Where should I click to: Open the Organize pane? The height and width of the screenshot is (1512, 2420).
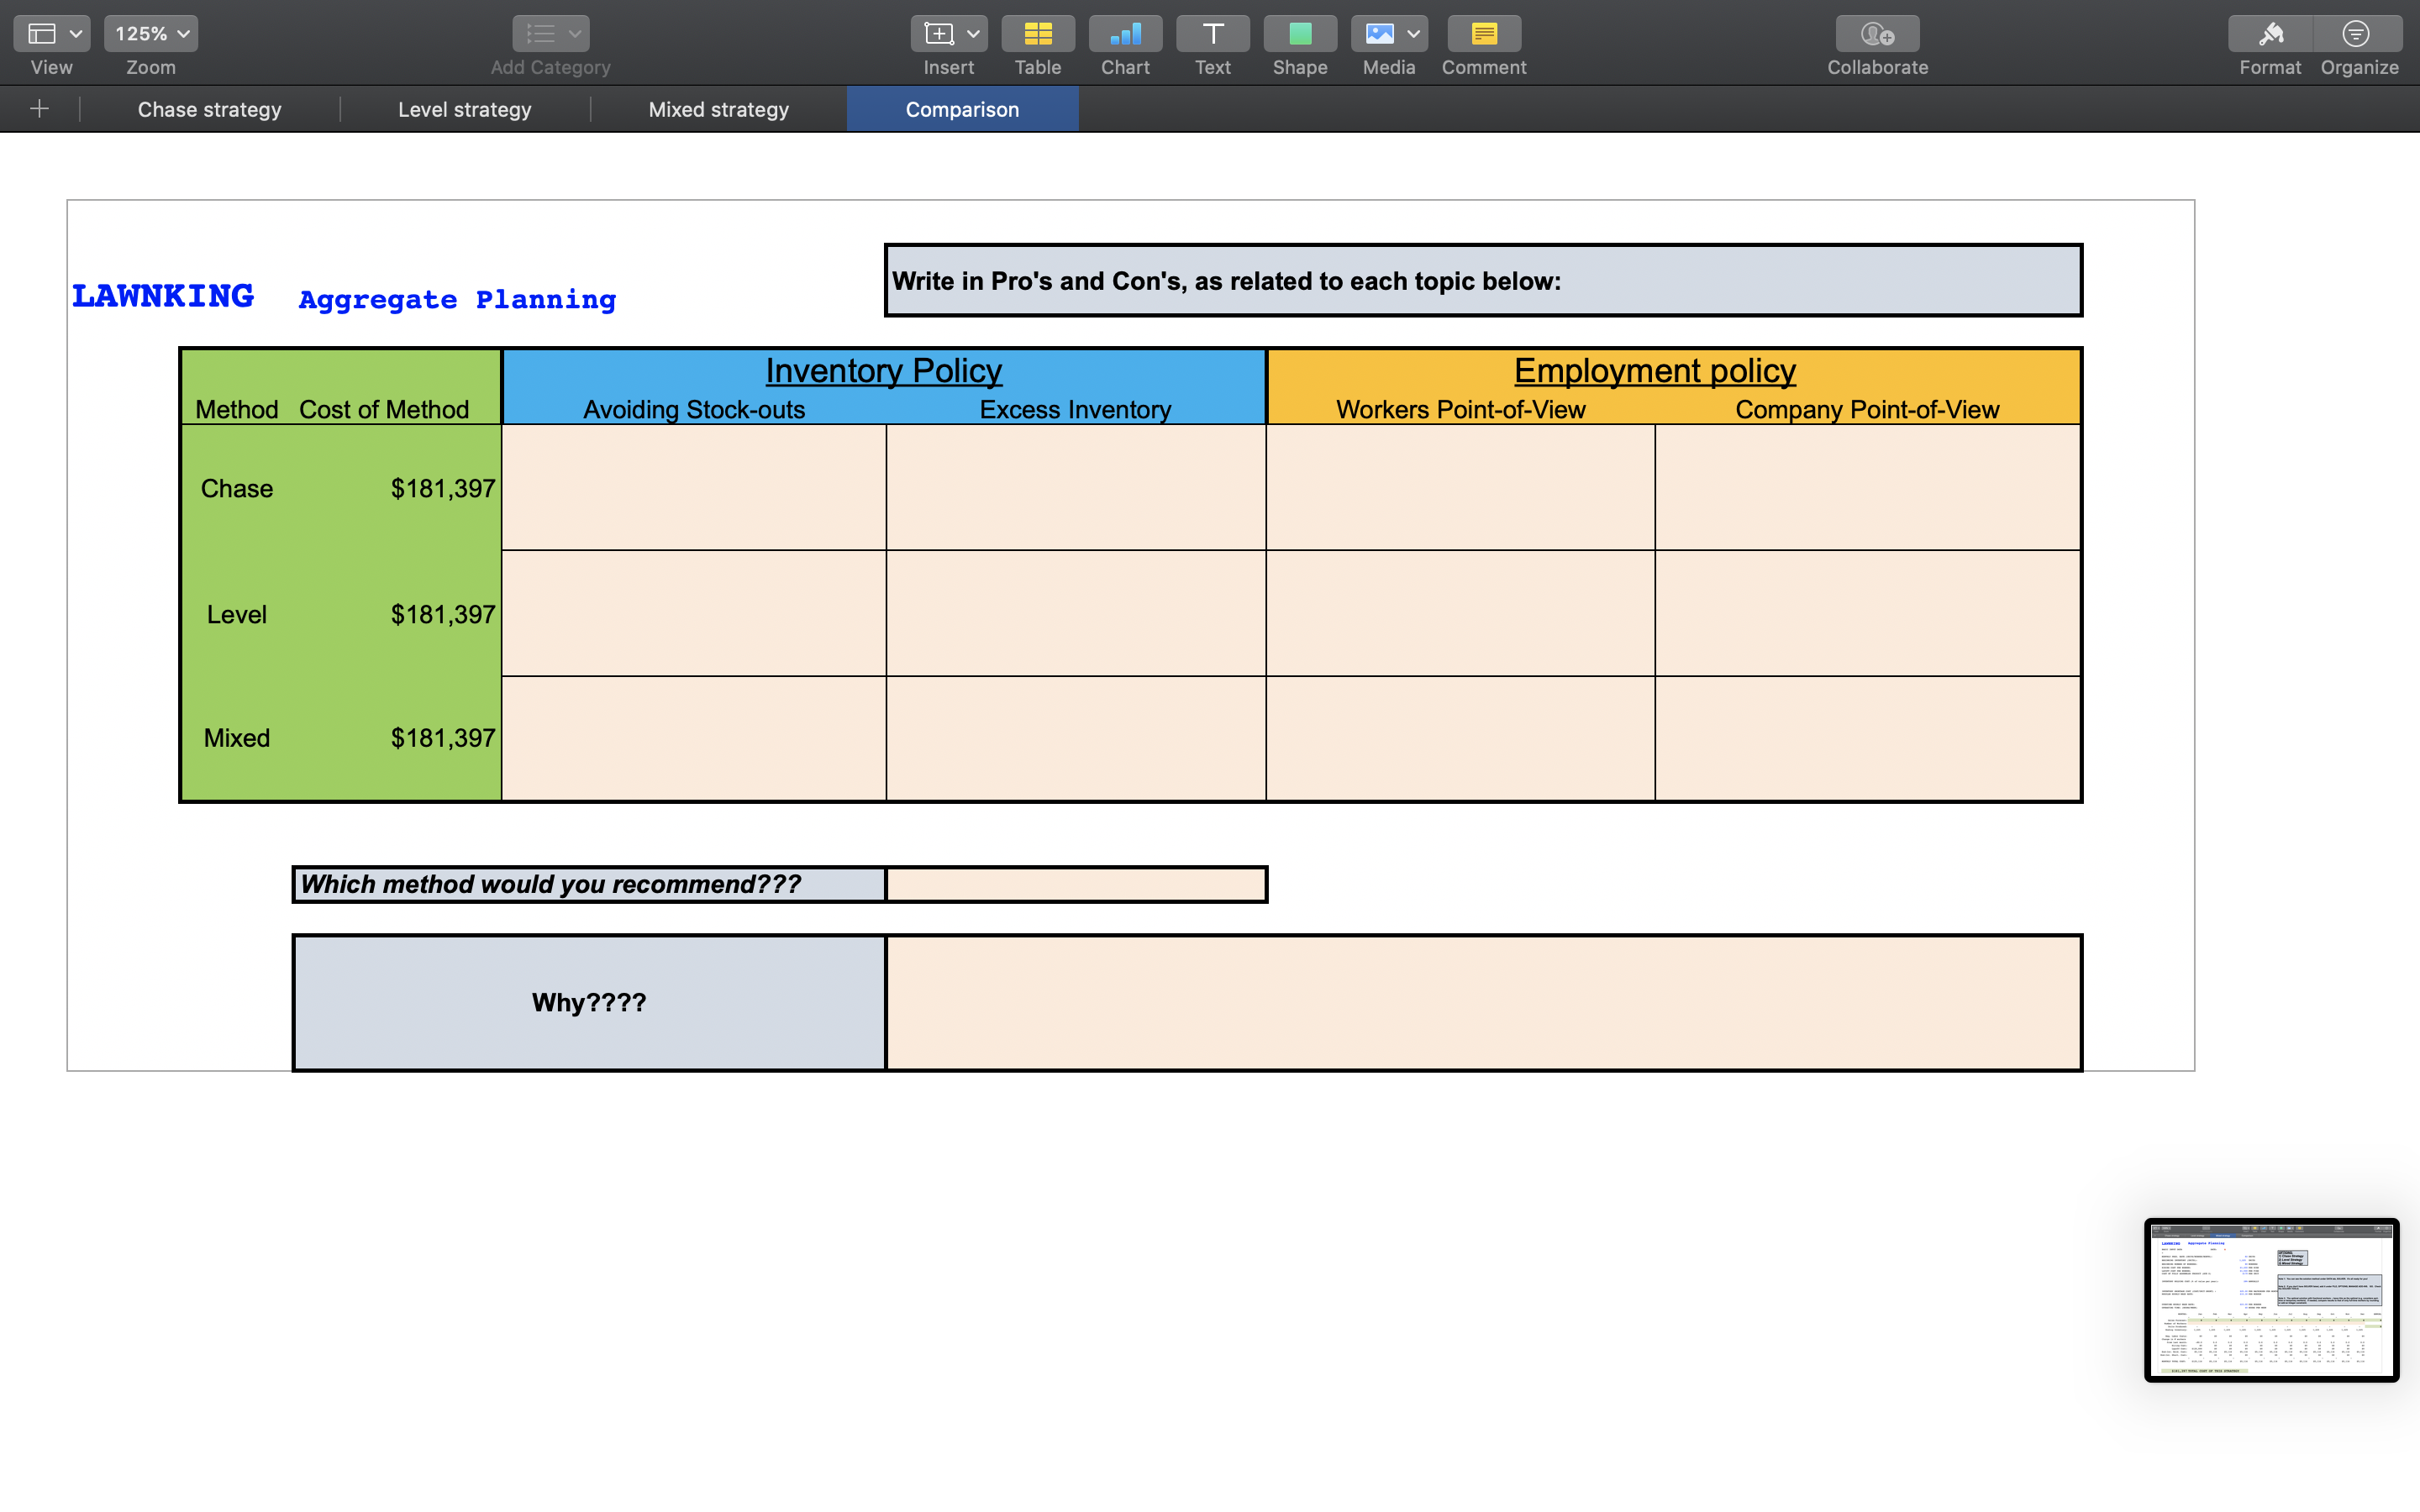(2357, 33)
